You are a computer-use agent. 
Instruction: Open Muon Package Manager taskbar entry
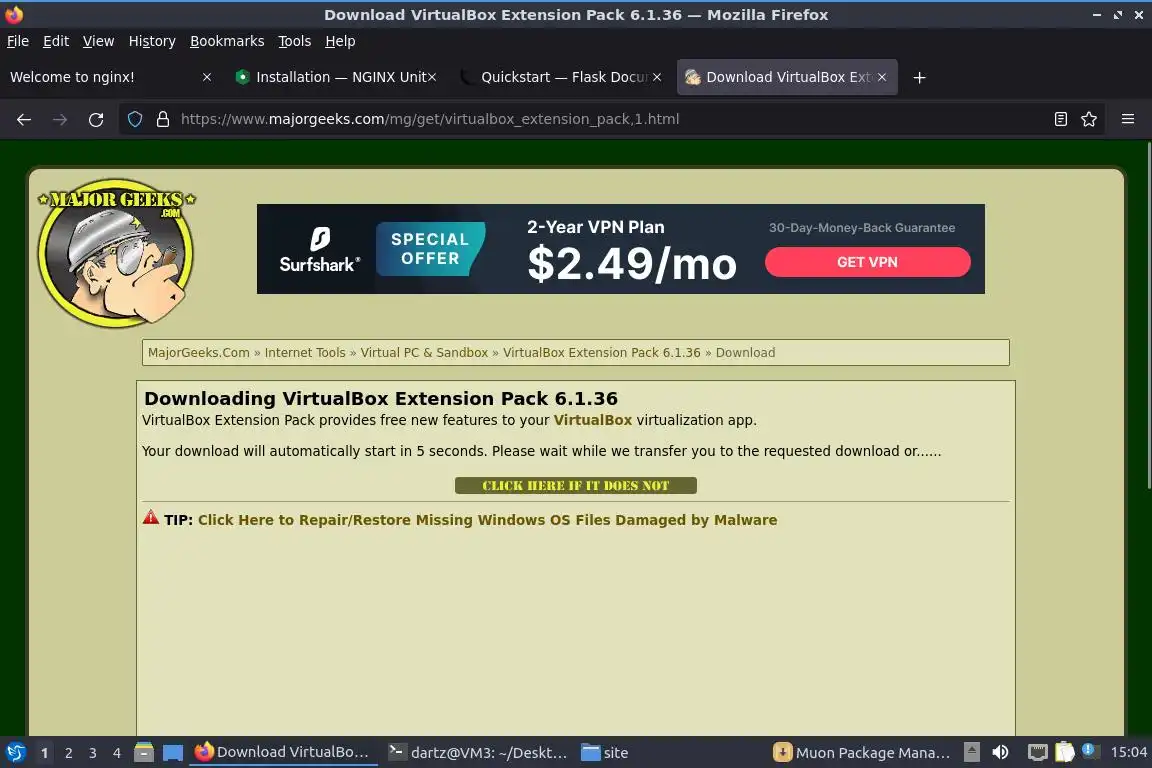[x=863, y=753]
